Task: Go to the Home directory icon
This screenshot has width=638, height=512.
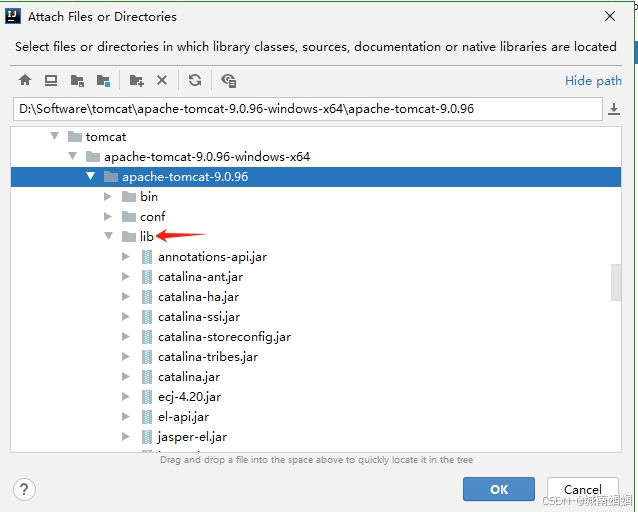Action: pyautogui.click(x=25, y=80)
